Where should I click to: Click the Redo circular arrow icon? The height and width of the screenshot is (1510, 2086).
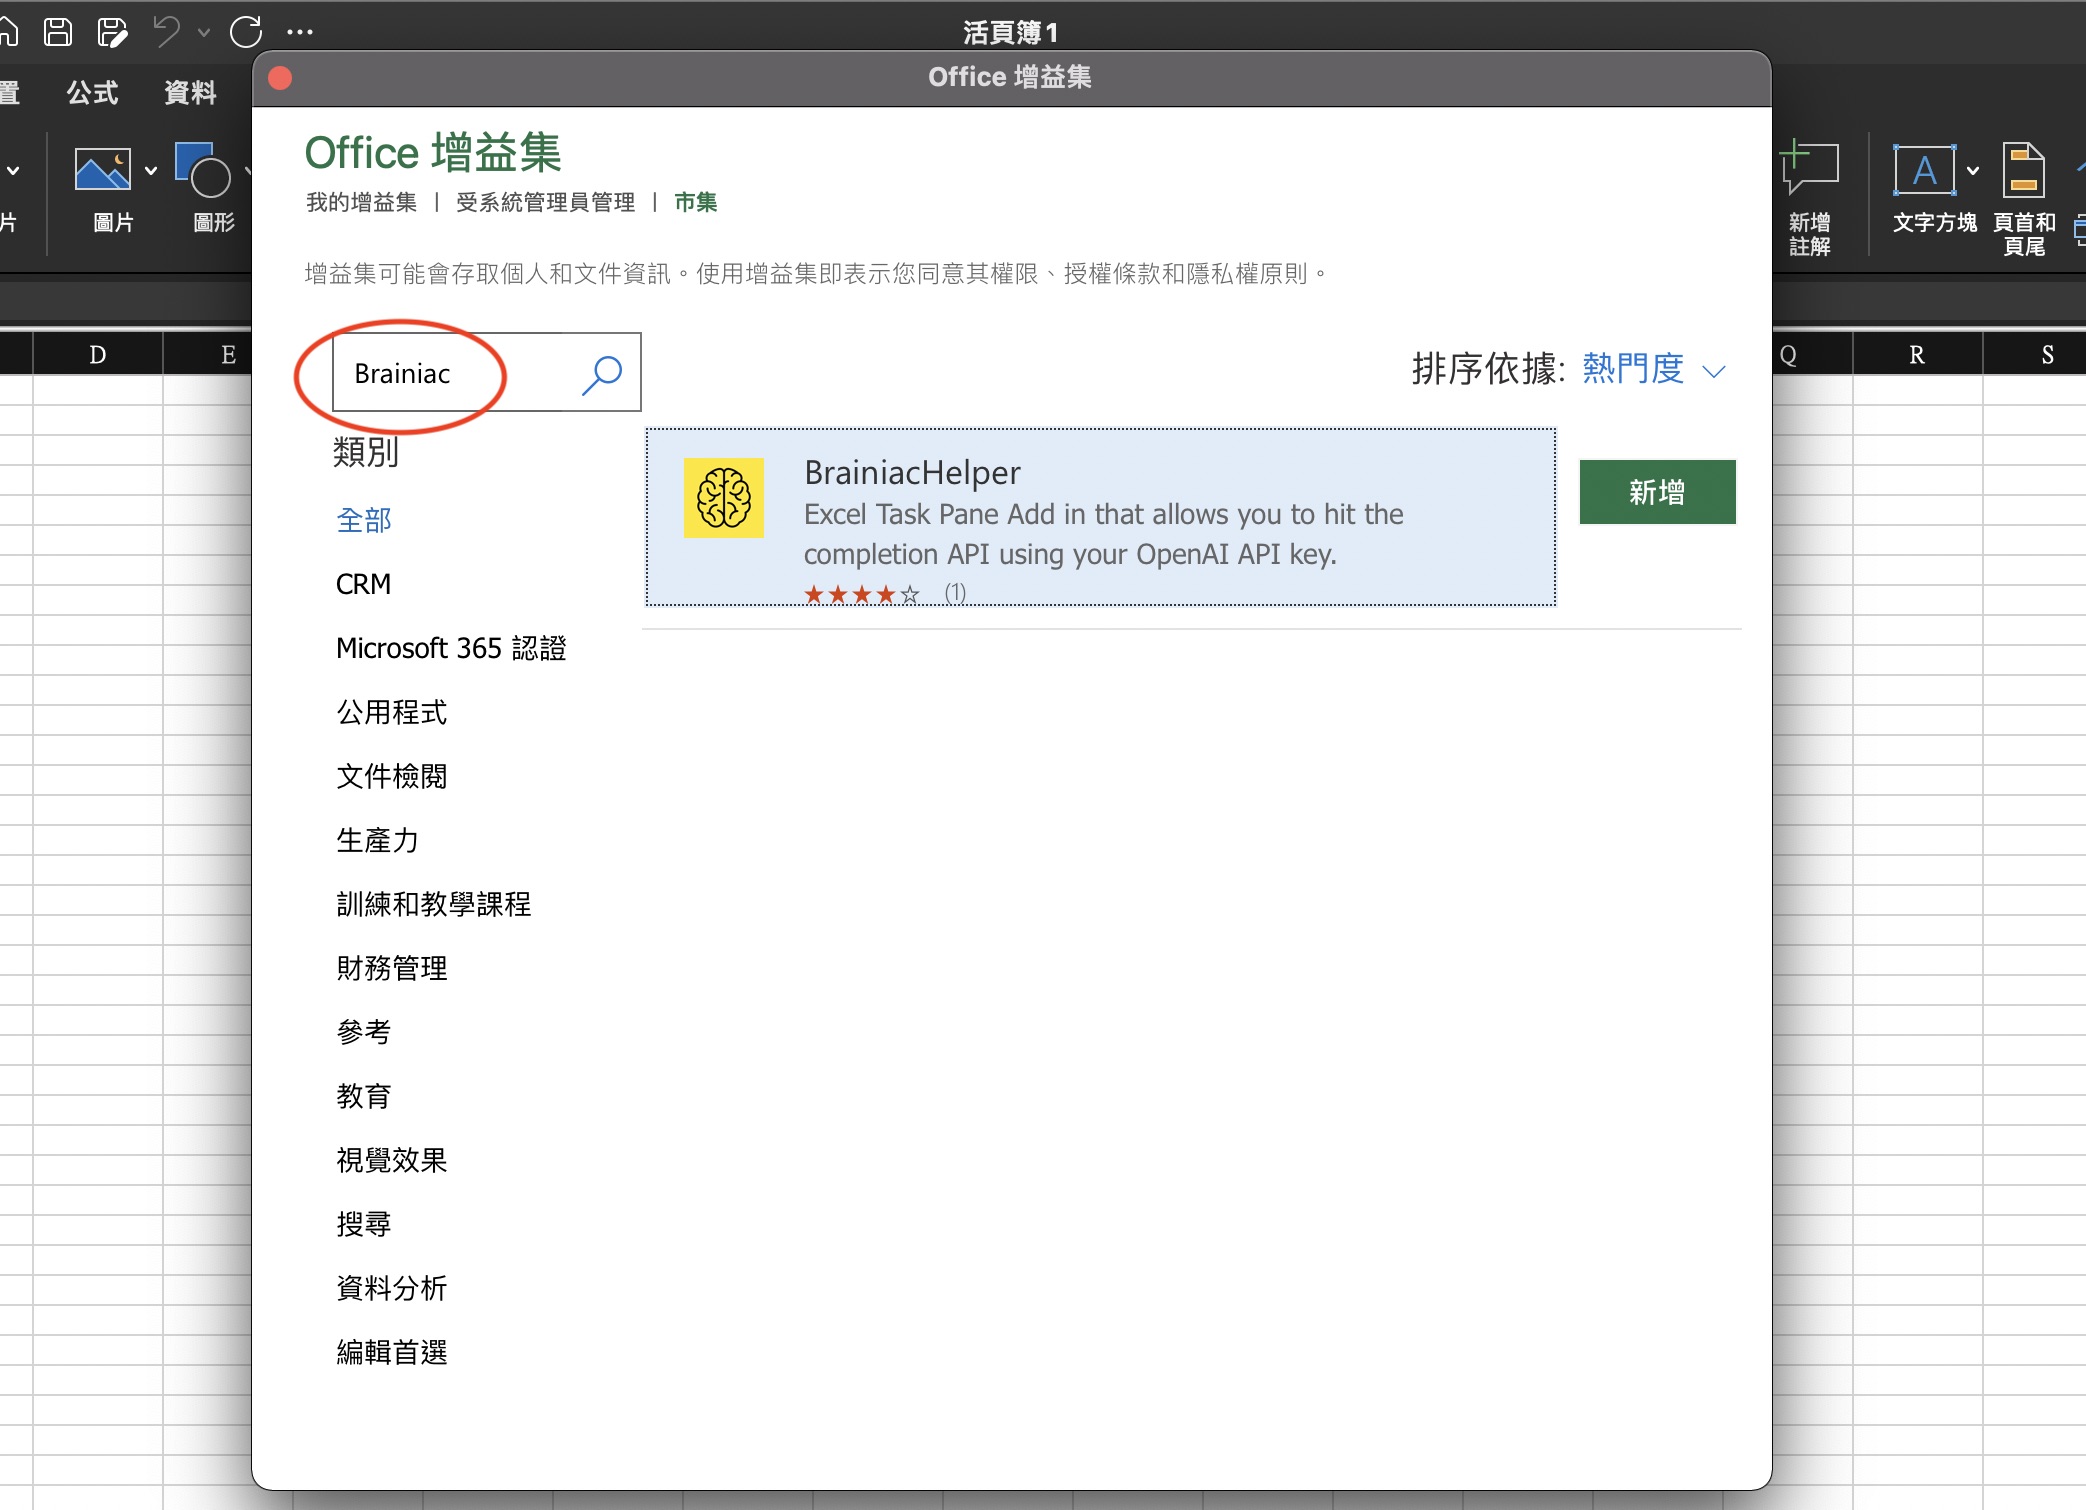pos(246,32)
